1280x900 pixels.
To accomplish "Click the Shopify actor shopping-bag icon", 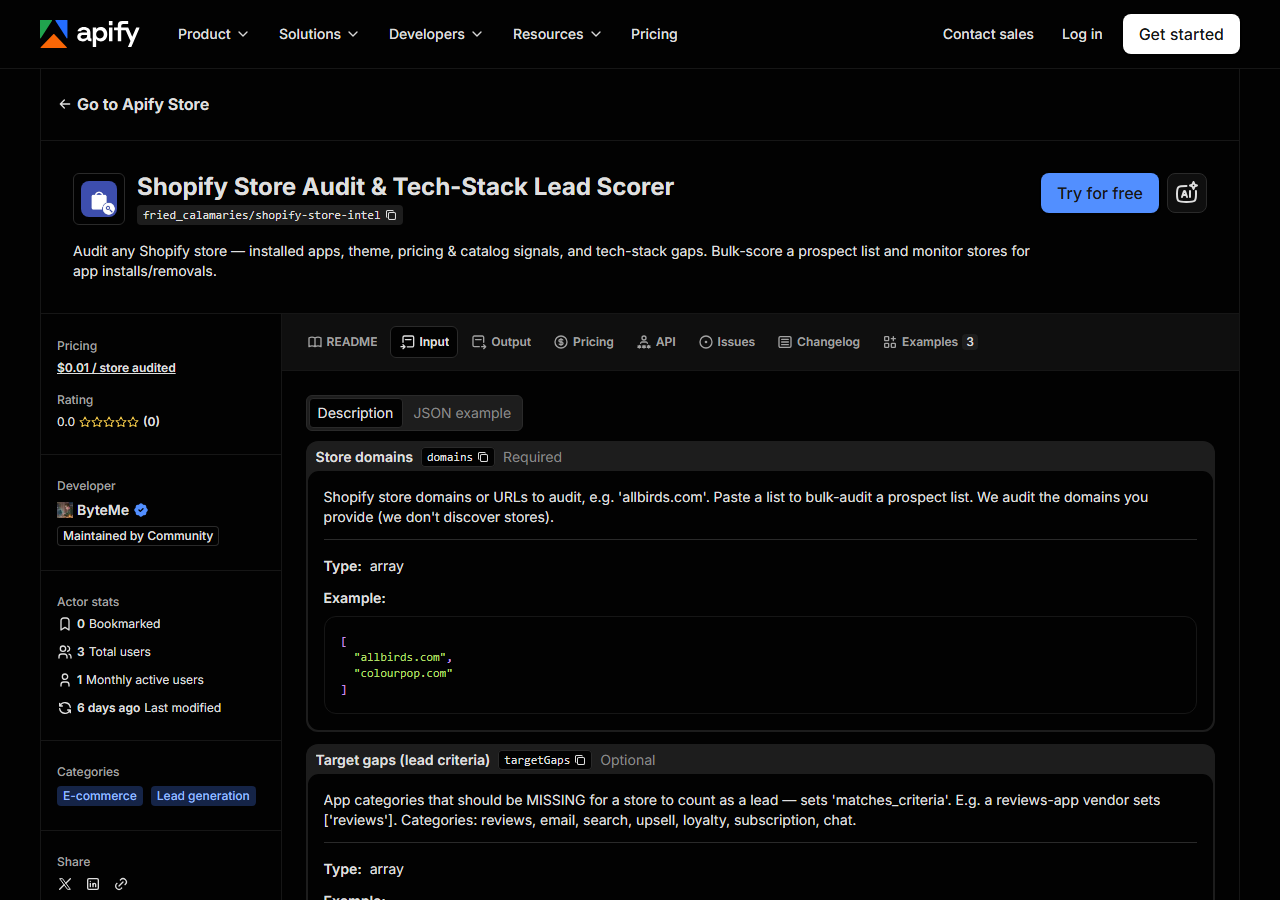I will [x=99, y=199].
